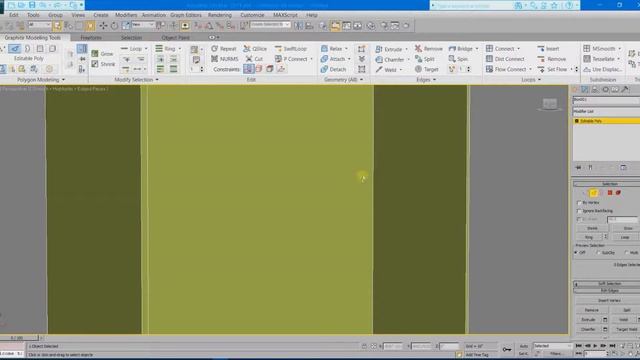Click the Save file icon in title bar
640x360 pixels.
32,5
